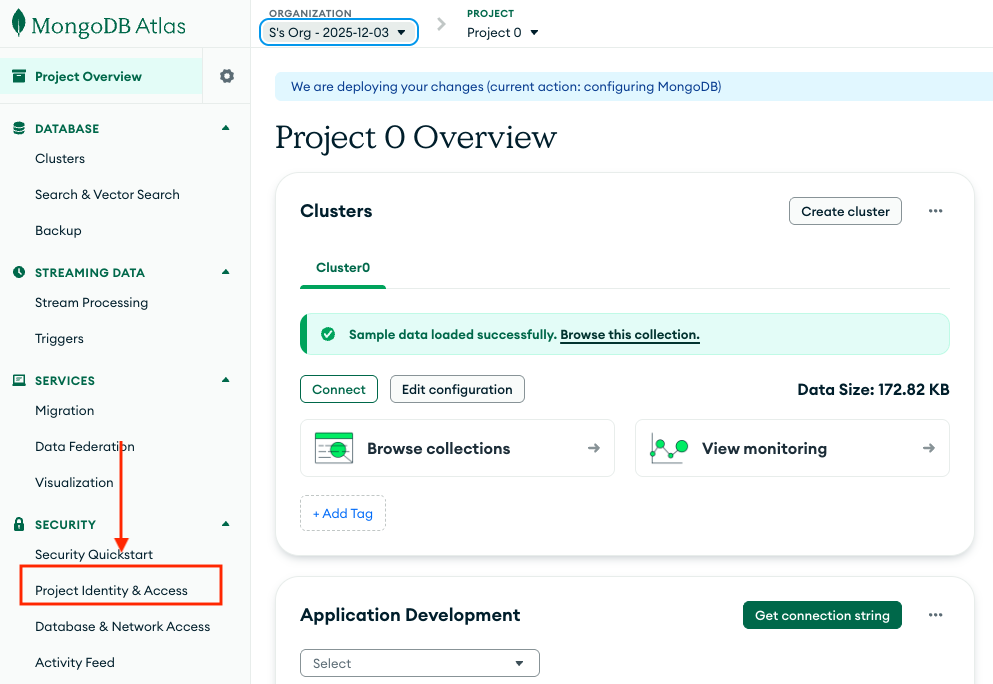Open the Clusters card ellipsis menu
Screen dimensions: 993x684
[x=935, y=211]
